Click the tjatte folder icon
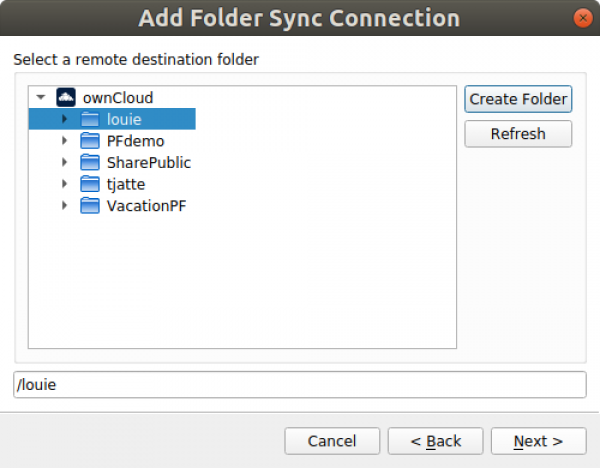The height and width of the screenshot is (468, 600). (x=90, y=184)
